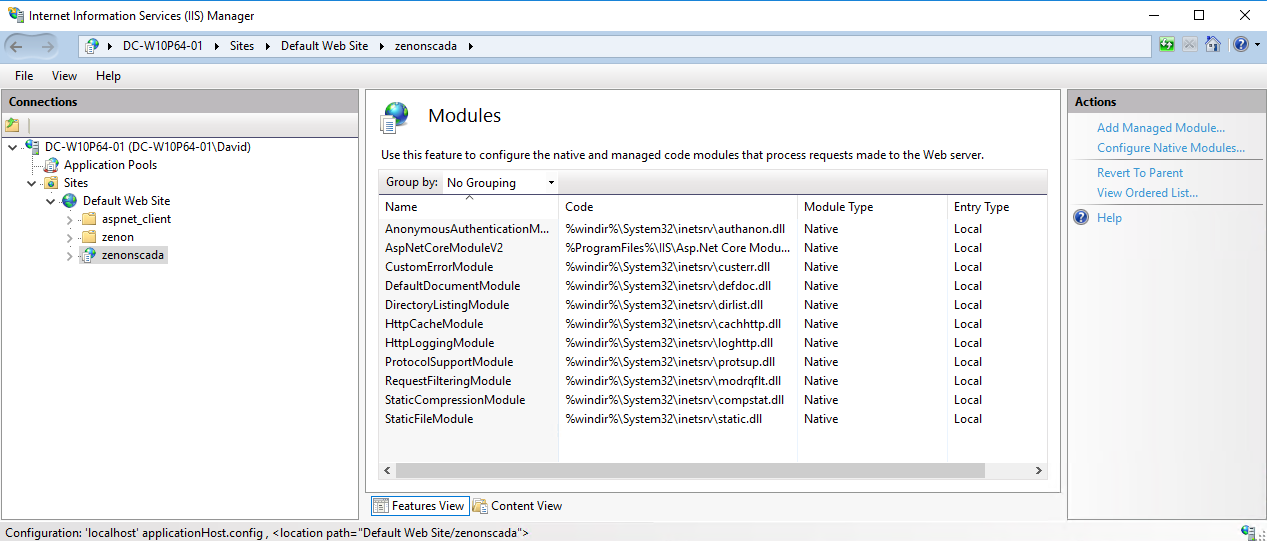The width and height of the screenshot is (1267, 541).
Task: Switch to Features View tab
Action: point(418,506)
